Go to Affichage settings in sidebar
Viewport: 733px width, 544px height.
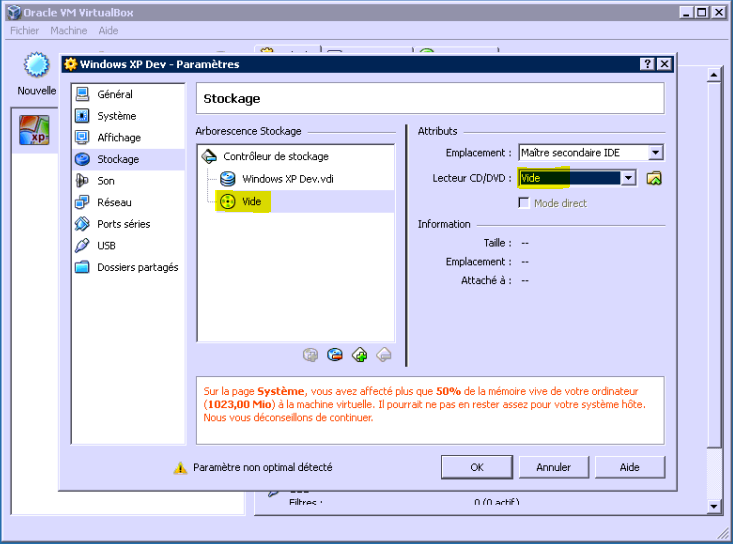[118, 138]
